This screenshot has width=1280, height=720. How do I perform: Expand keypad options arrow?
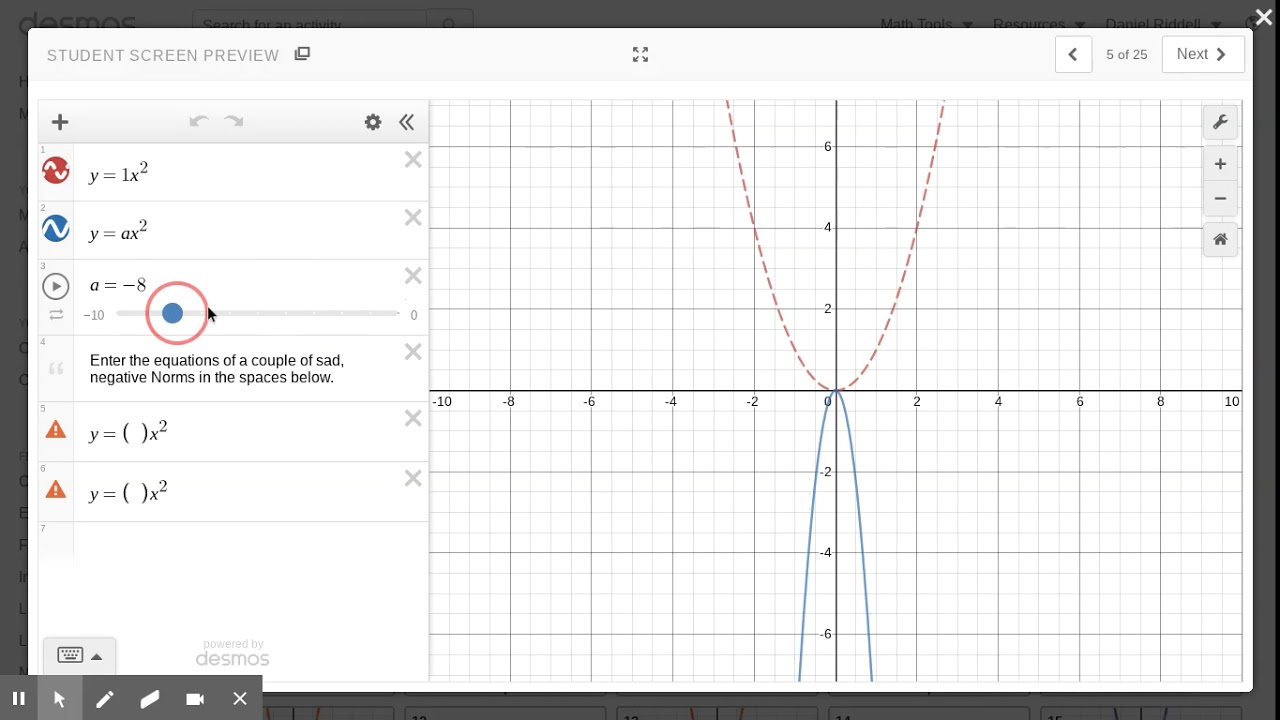pos(97,657)
